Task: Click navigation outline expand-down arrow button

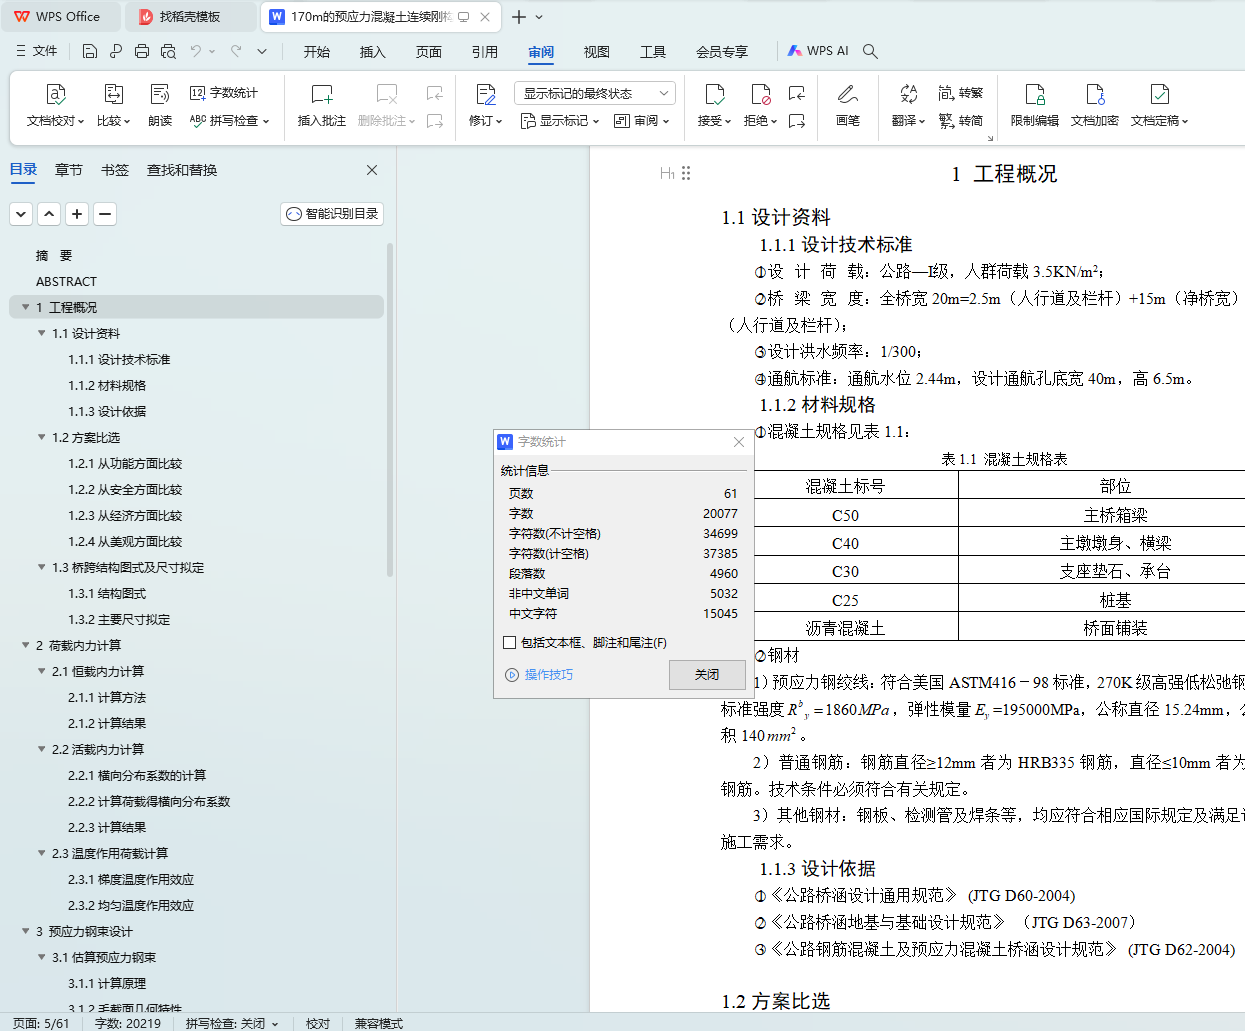Action: click(21, 214)
